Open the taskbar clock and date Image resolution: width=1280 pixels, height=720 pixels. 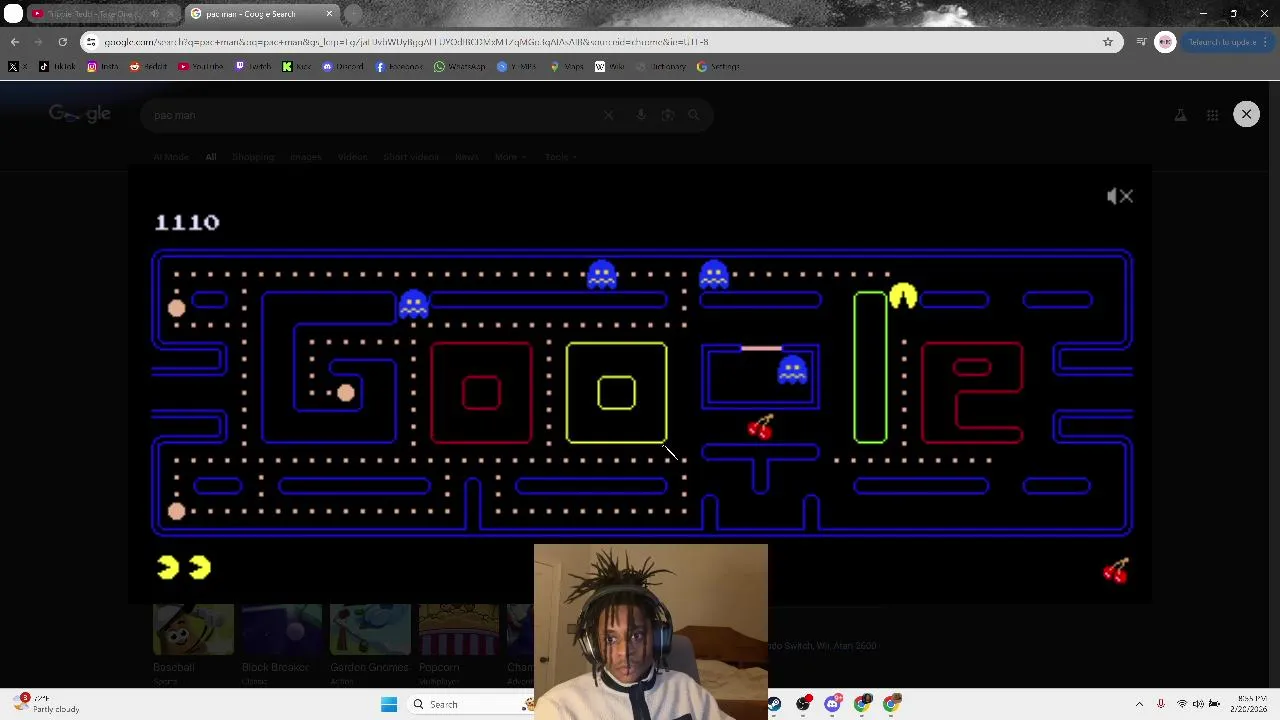pyautogui.click(x=1251, y=704)
